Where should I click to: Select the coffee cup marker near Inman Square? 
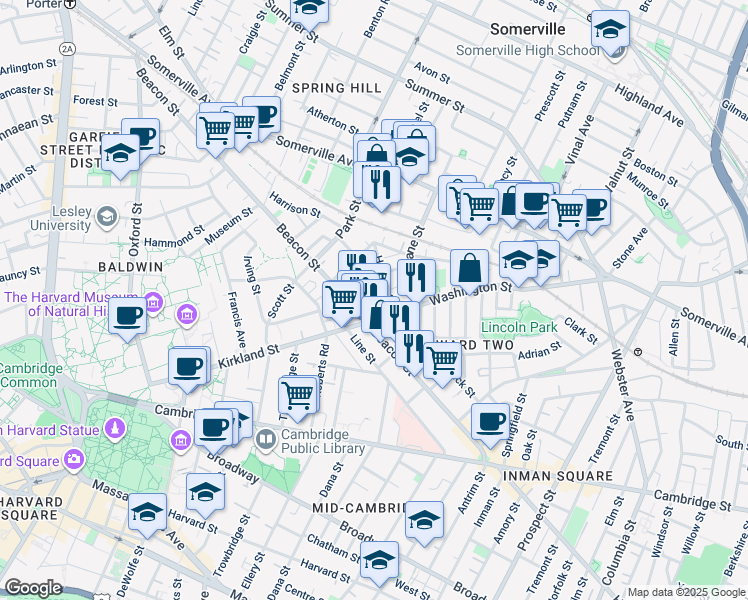click(490, 421)
